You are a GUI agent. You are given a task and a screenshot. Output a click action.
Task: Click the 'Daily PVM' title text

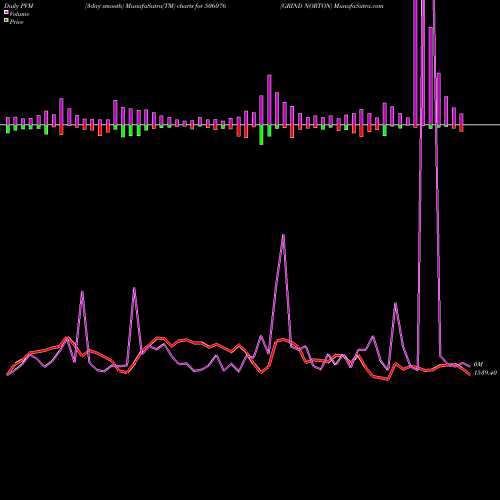coord(19,6)
